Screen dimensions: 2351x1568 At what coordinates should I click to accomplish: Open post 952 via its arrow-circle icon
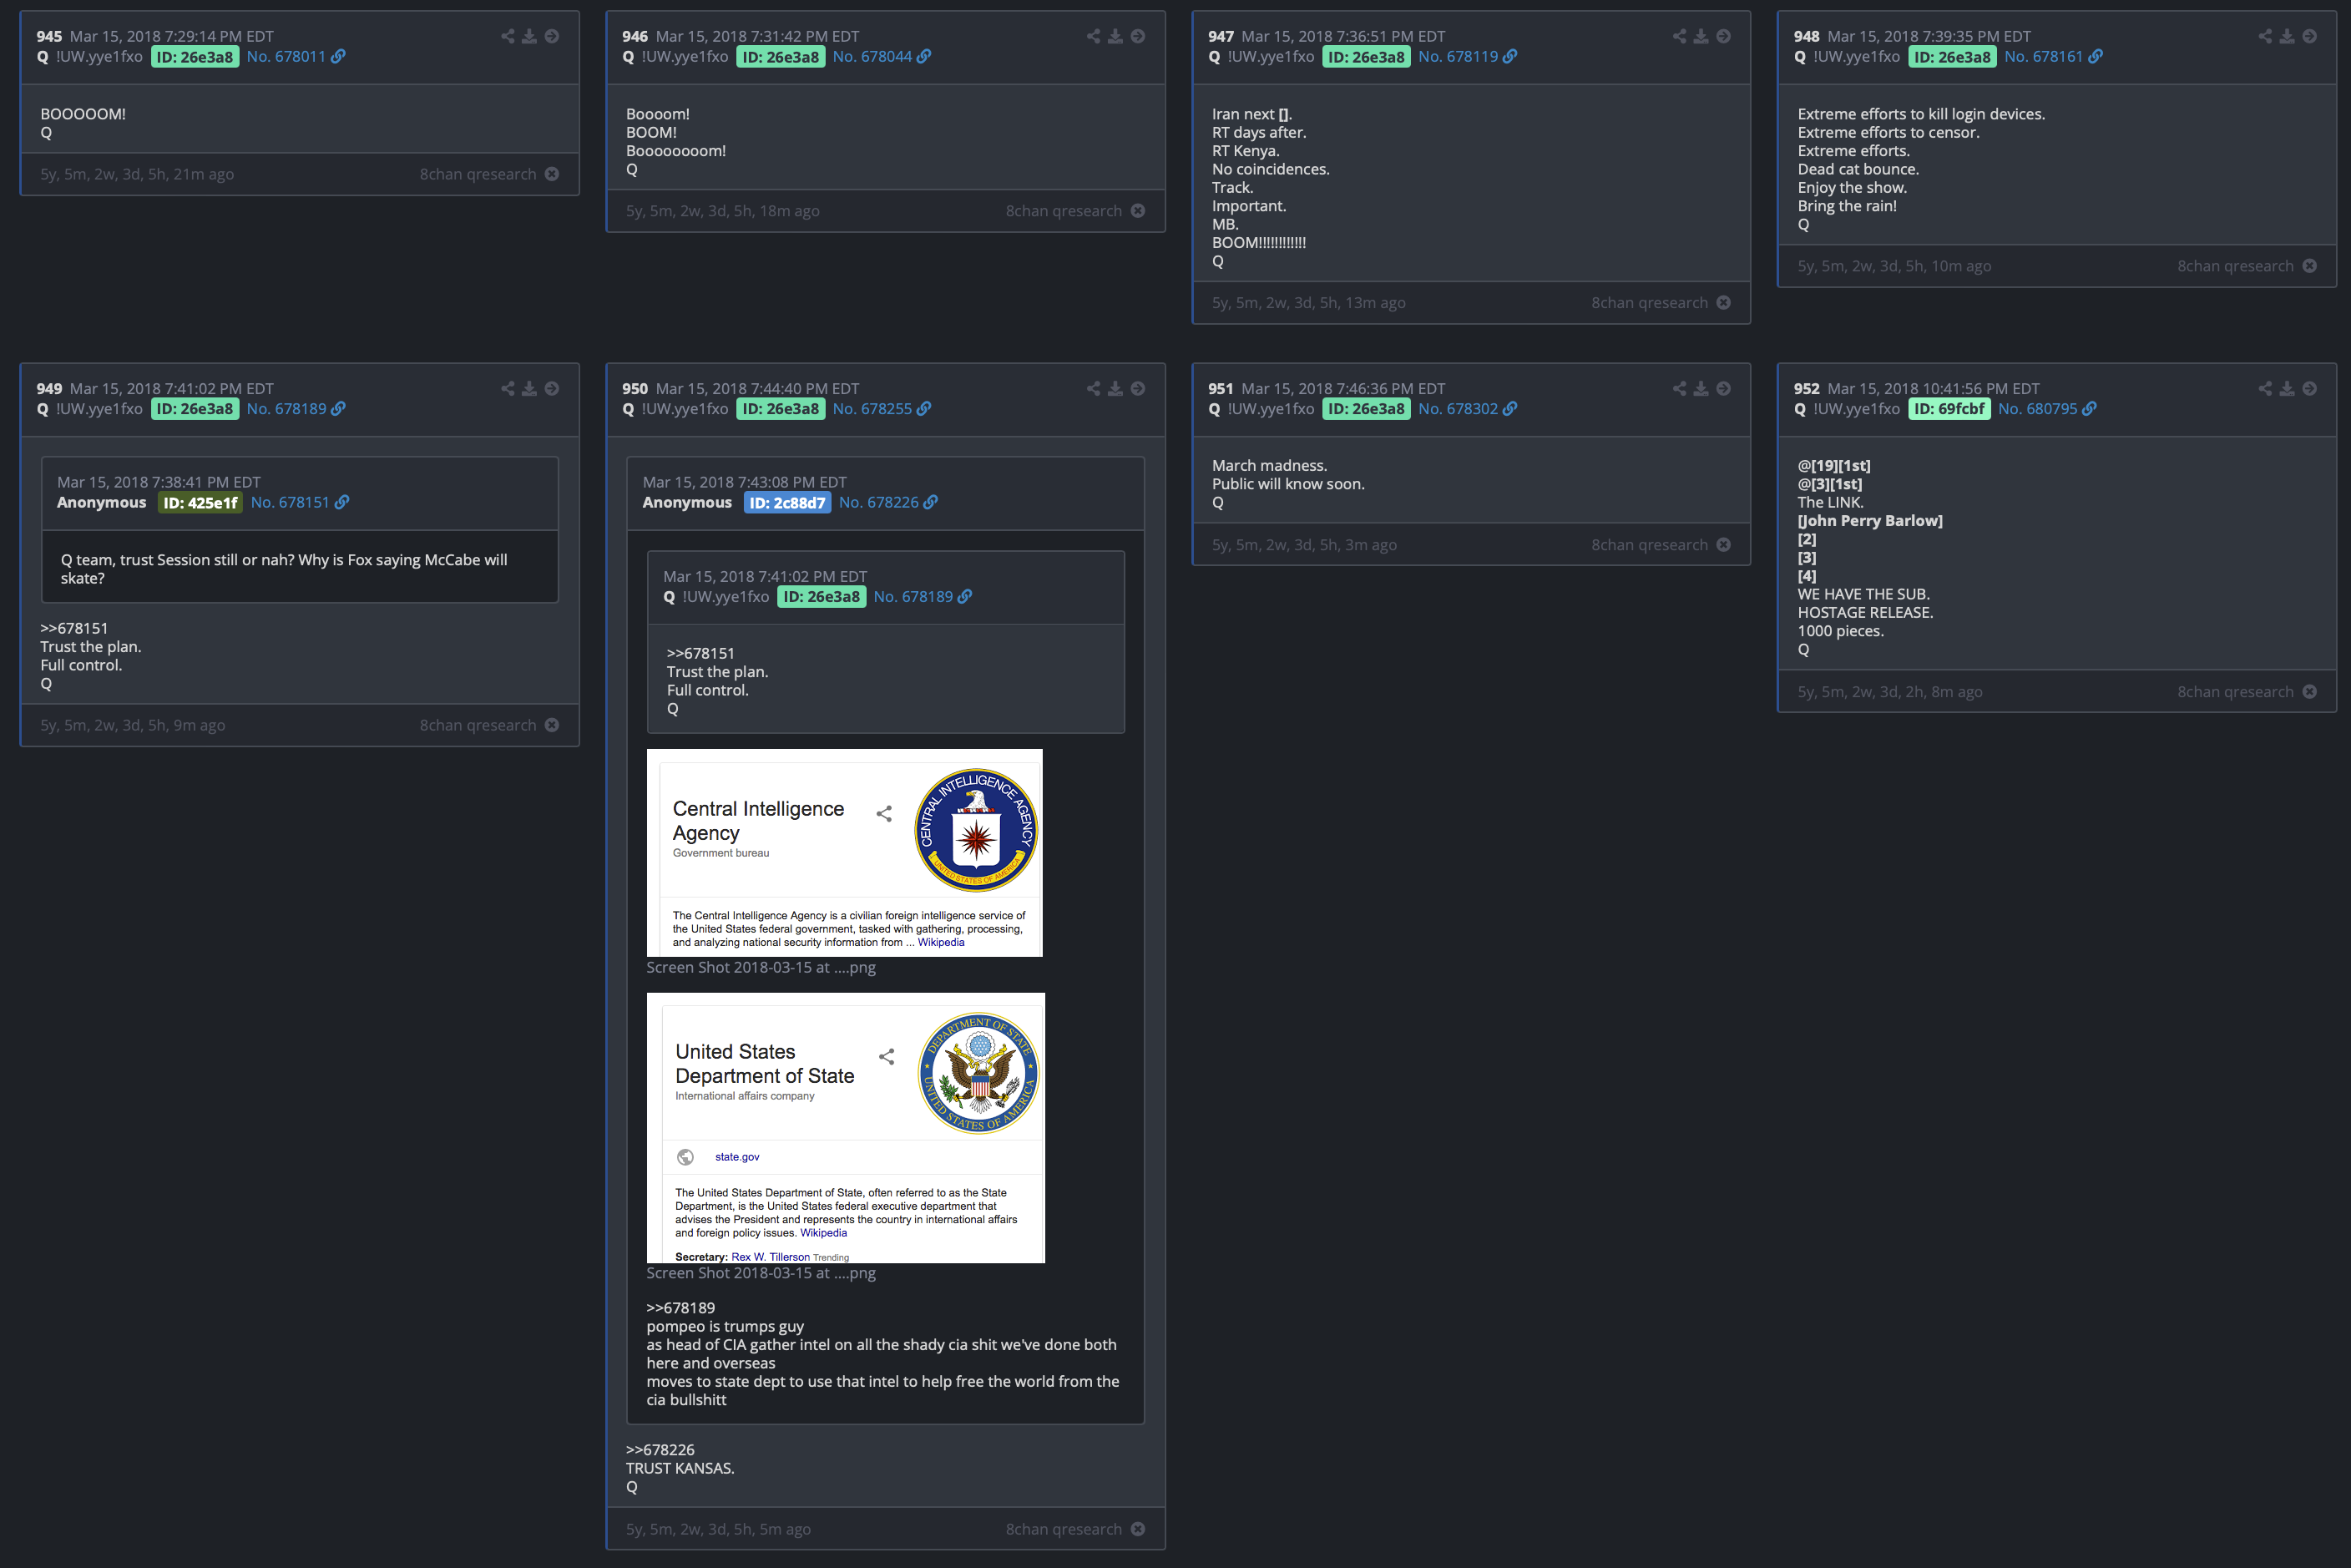click(2310, 389)
